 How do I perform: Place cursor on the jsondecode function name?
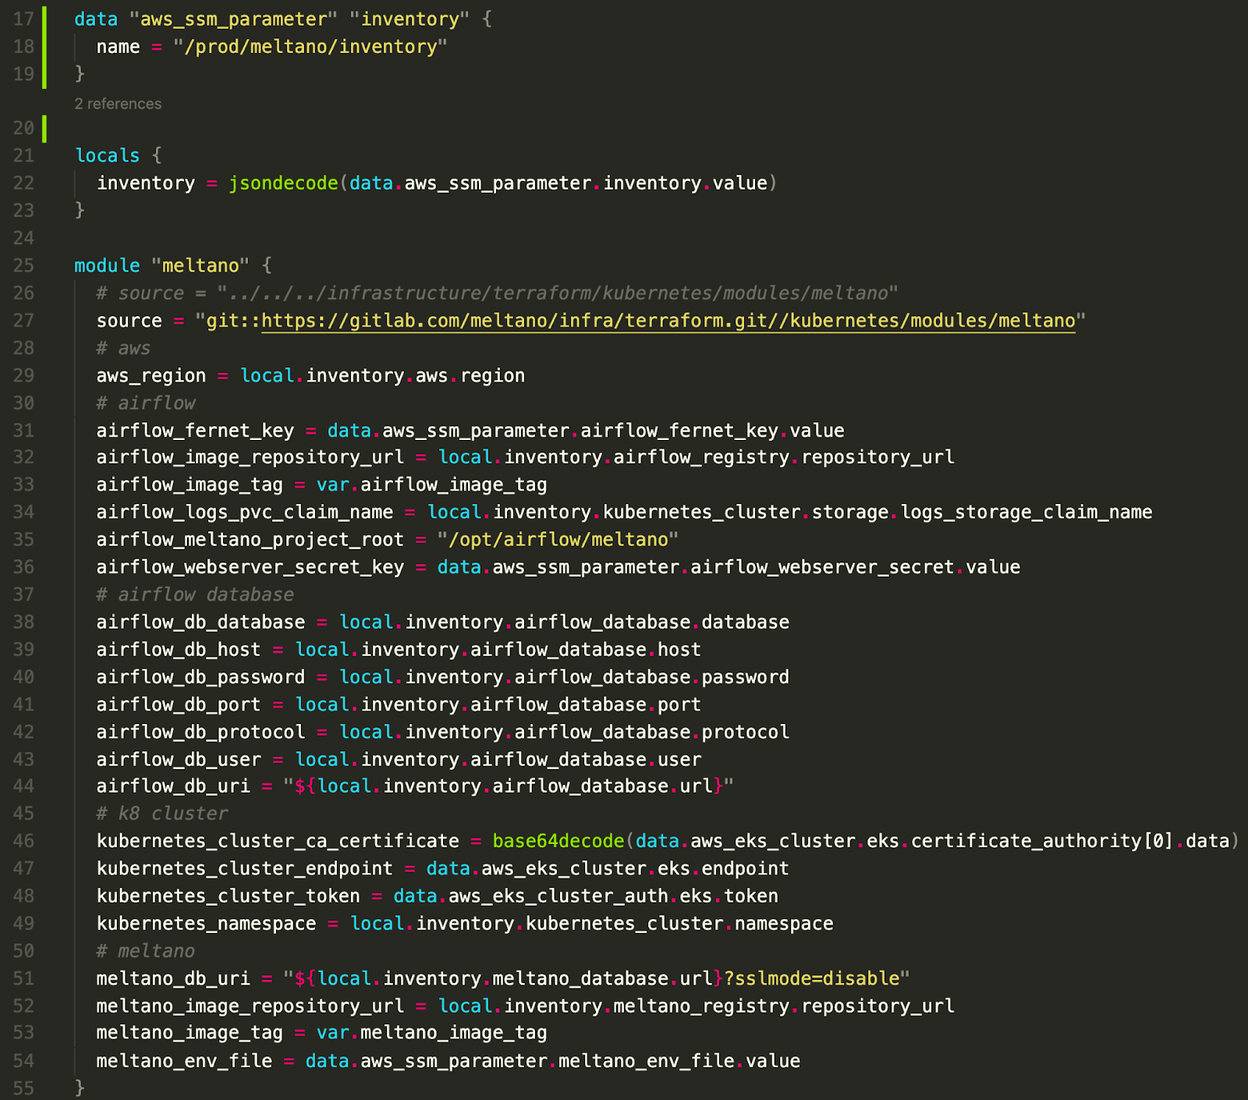(x=283, y=182)
